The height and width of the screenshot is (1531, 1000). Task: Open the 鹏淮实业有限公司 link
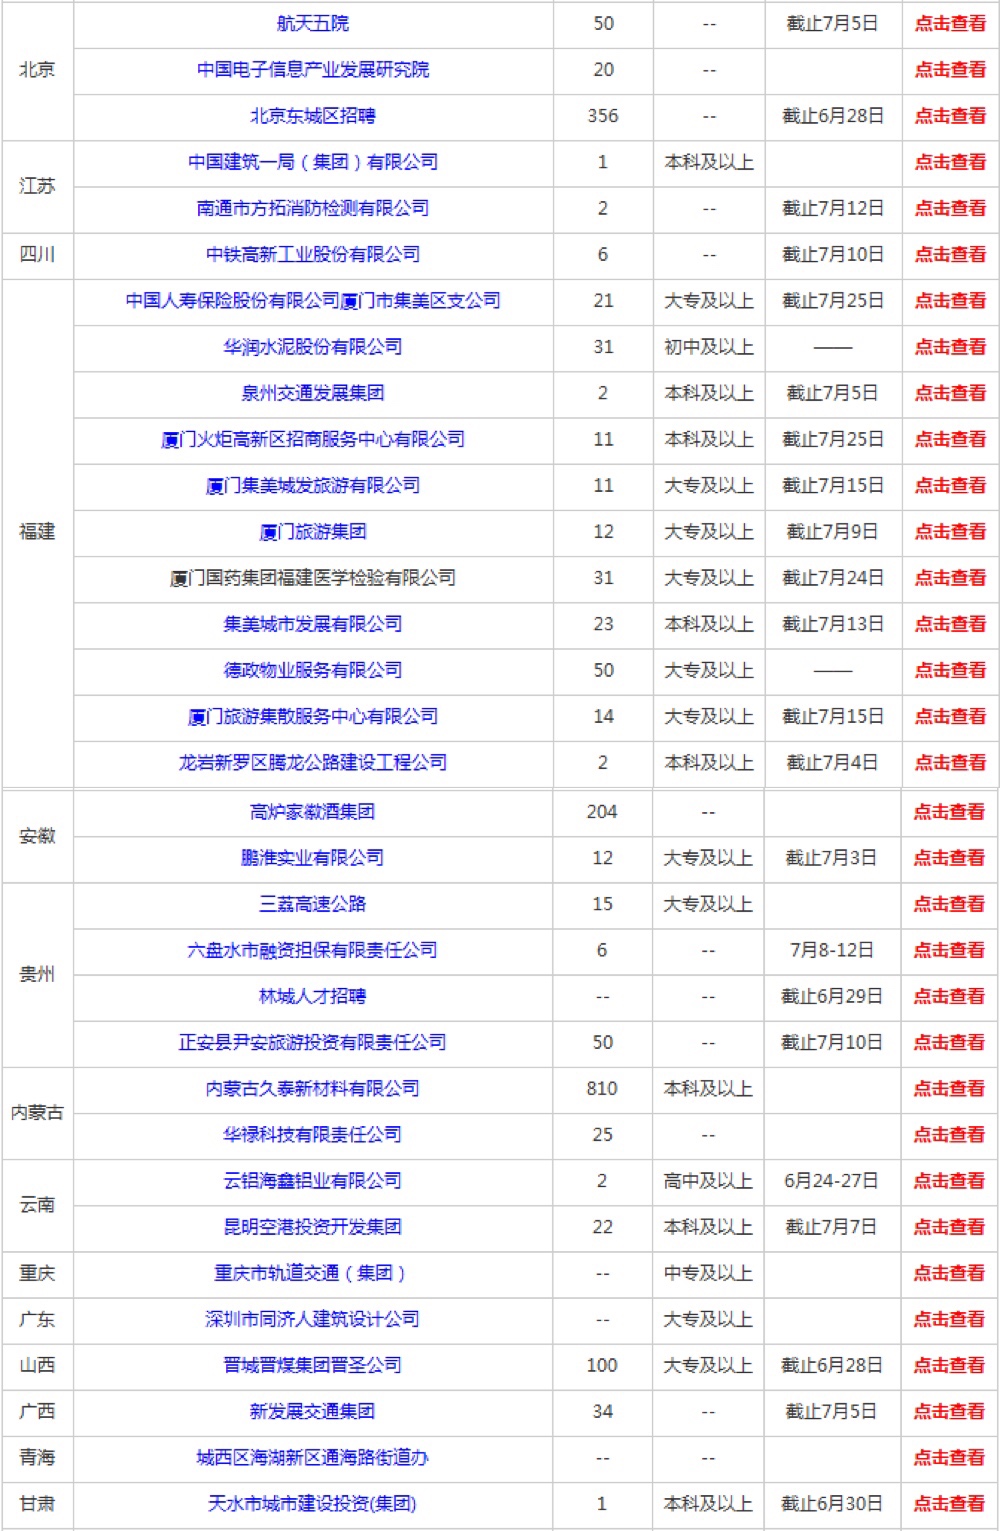click(x=313, y=857)
